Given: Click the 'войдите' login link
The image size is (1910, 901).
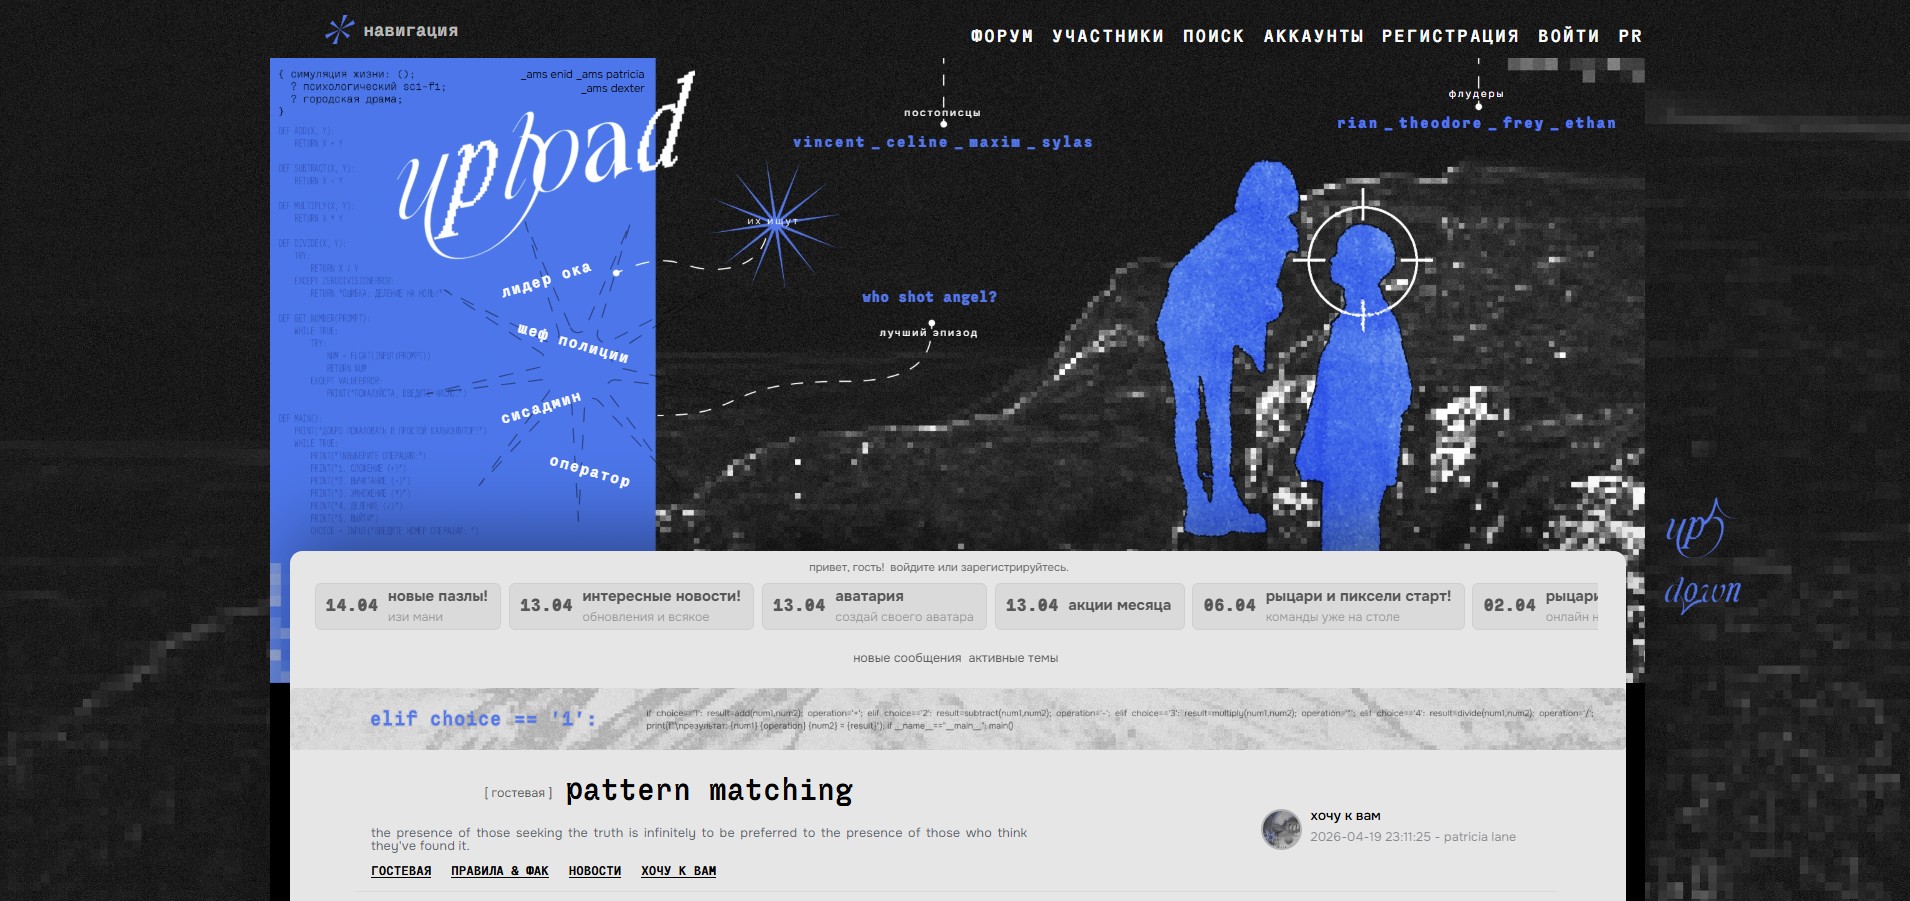Looking at the screenshot, I should pyautogui.click(x=908, y=567).
